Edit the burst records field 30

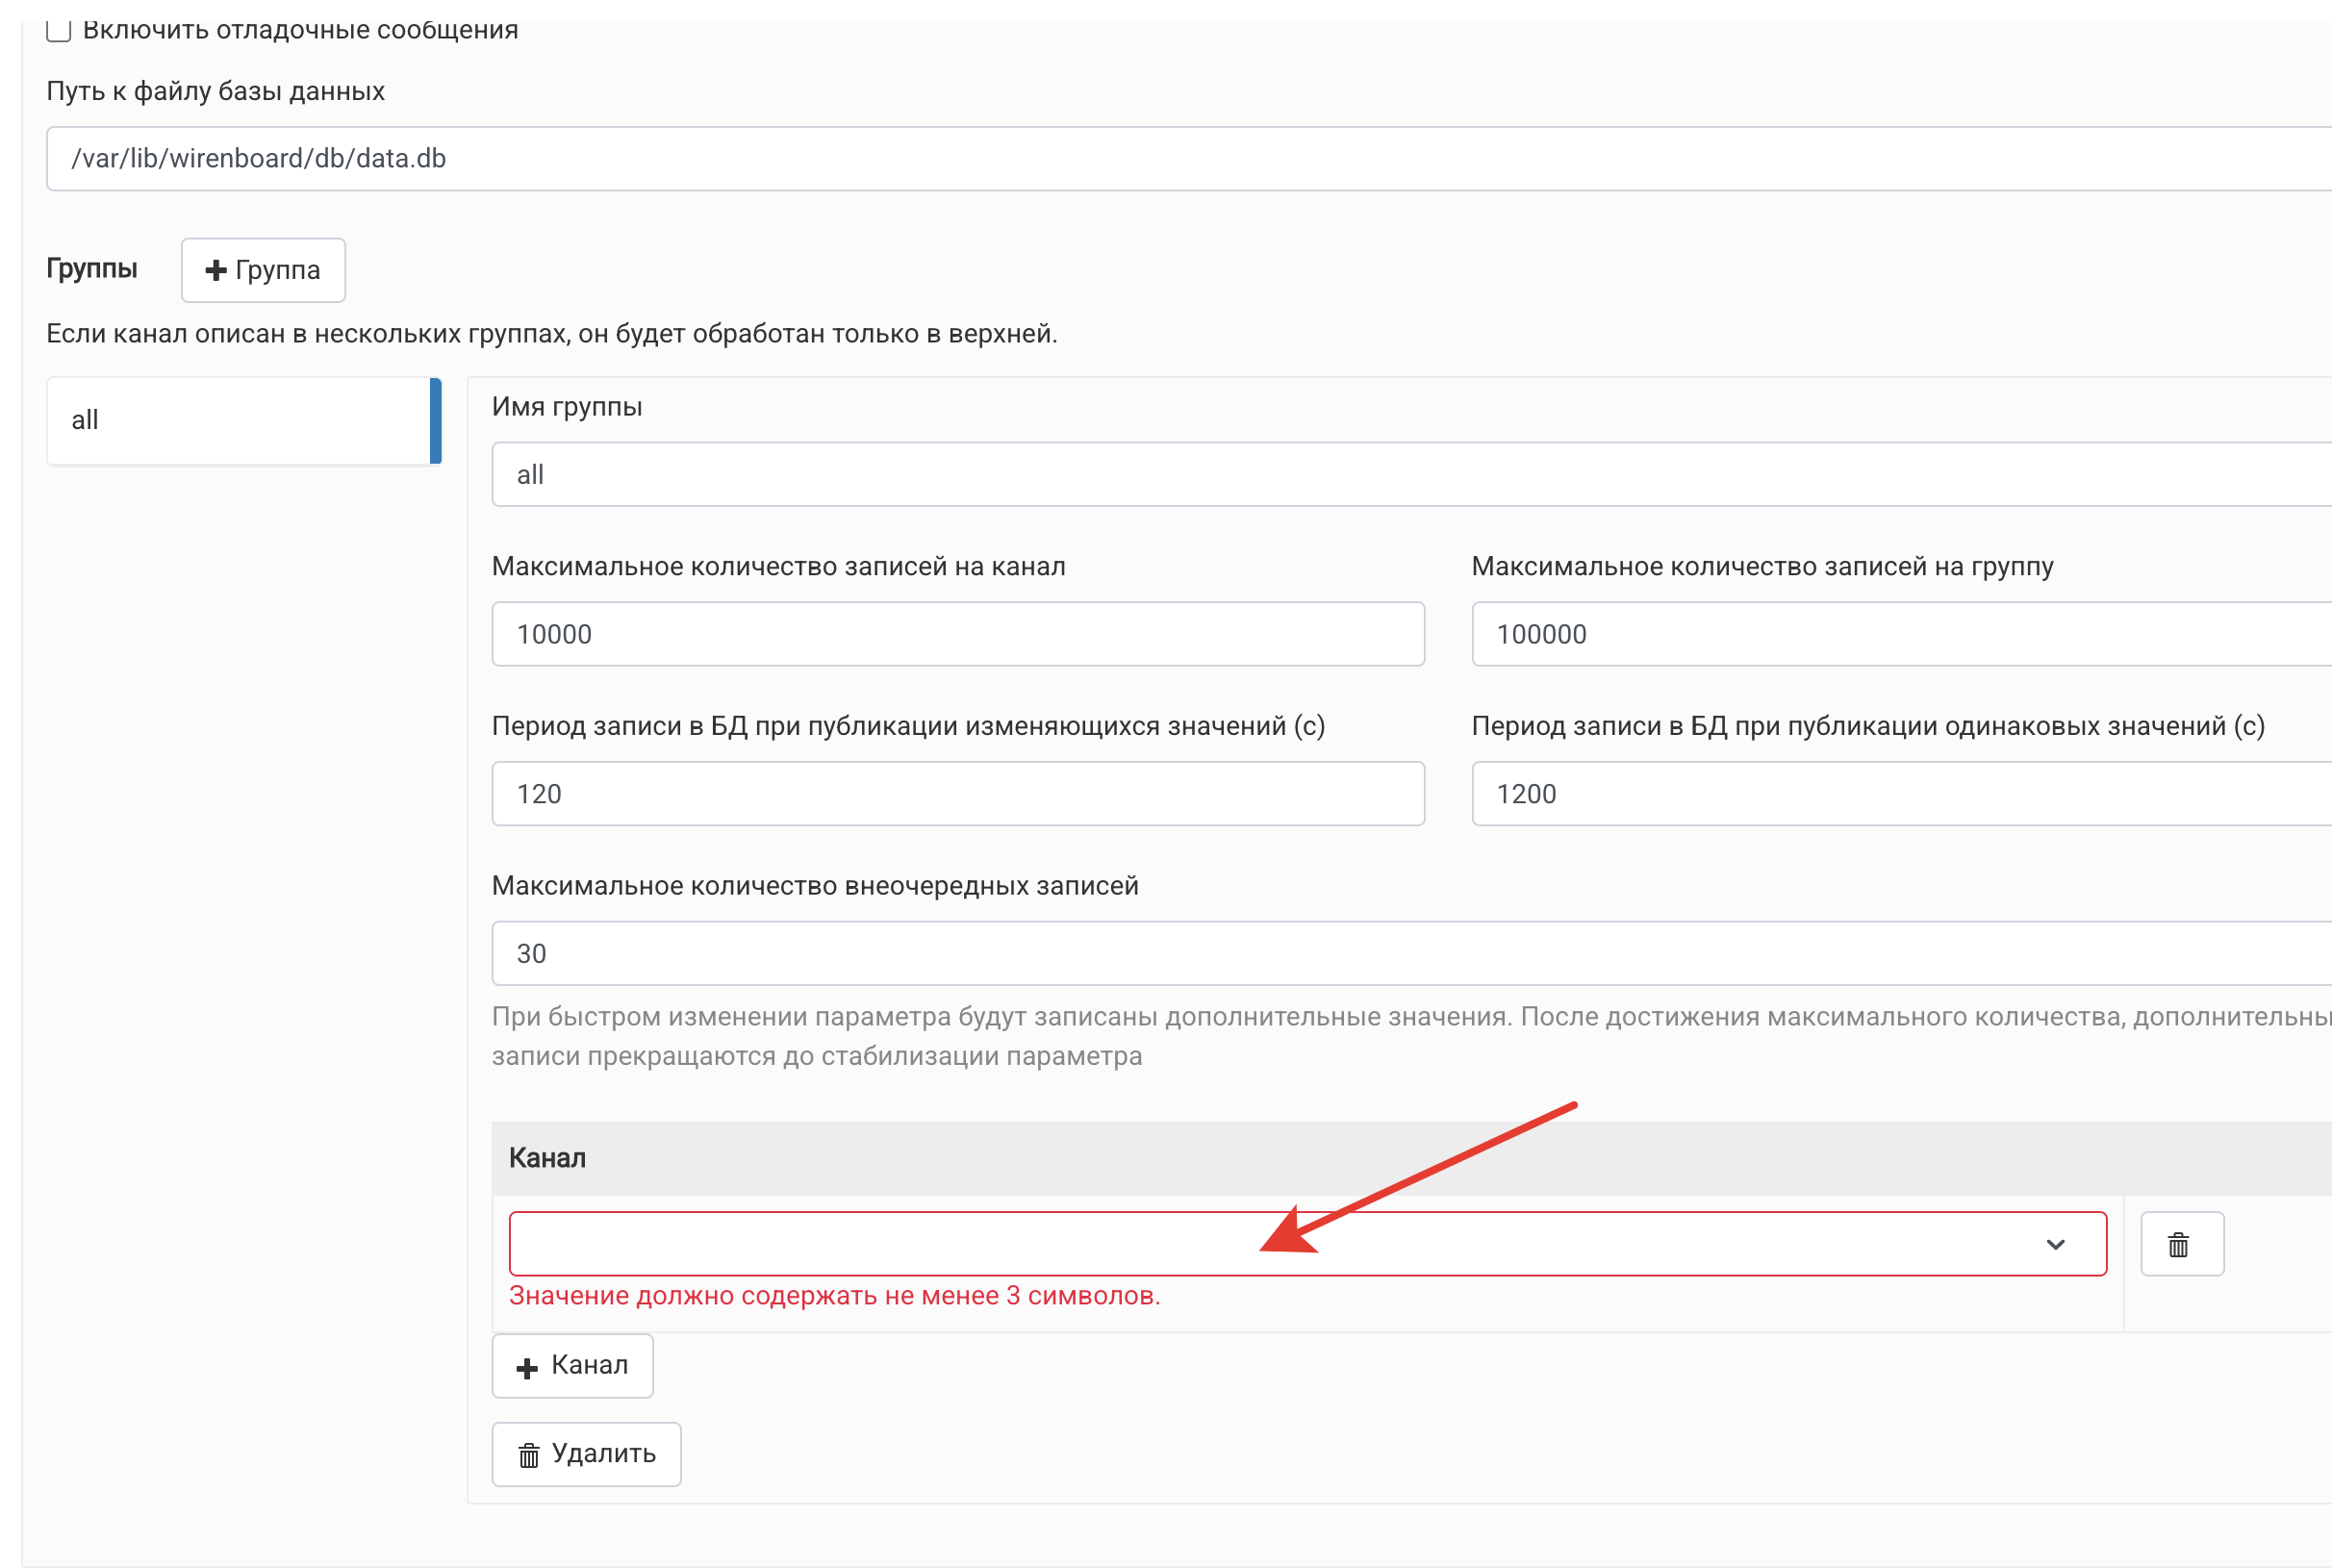(1412, 953)
